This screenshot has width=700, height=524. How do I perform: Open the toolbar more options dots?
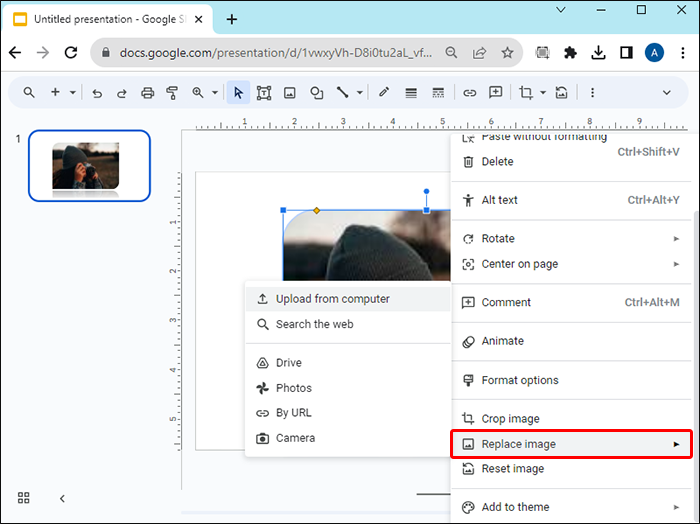click(592, 92)
